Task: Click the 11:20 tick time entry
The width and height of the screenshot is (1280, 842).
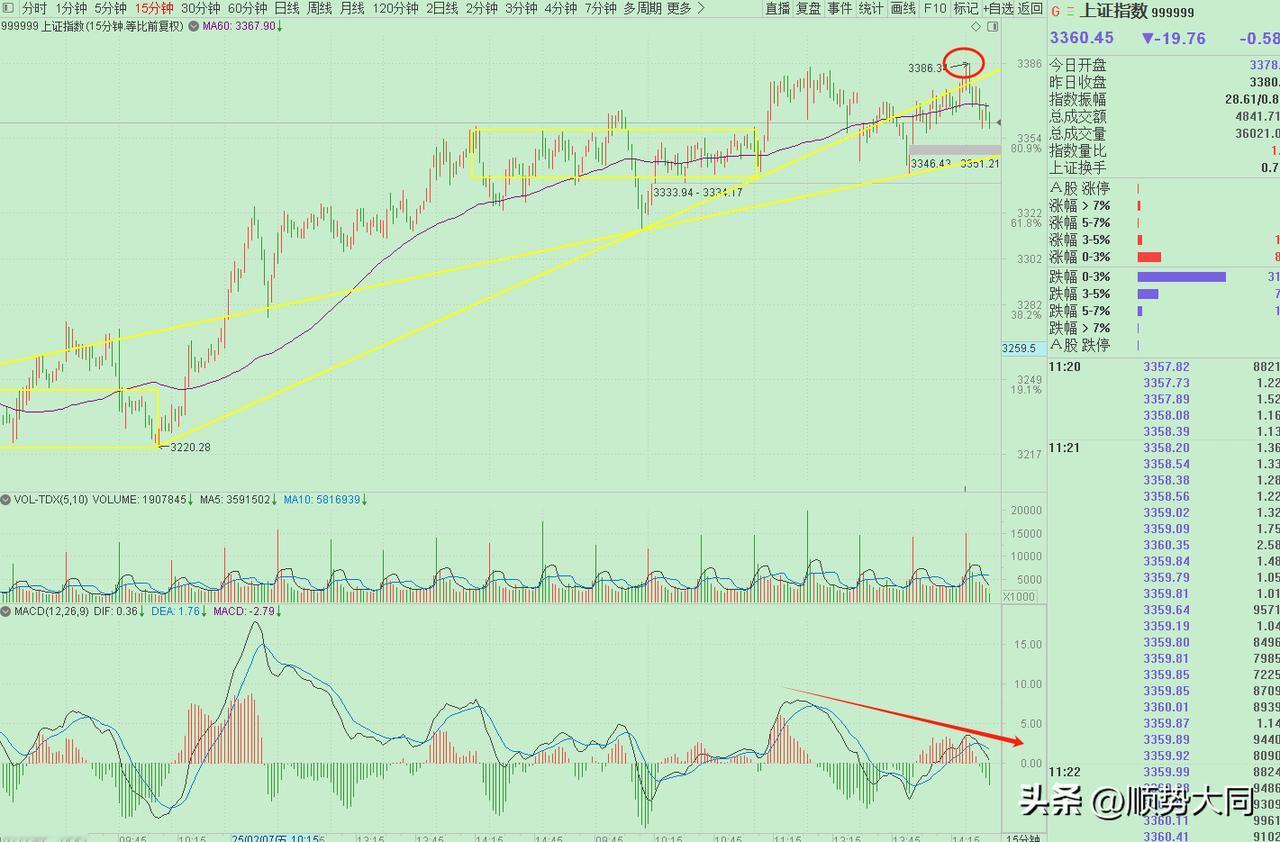Action: coord(1065,367)
